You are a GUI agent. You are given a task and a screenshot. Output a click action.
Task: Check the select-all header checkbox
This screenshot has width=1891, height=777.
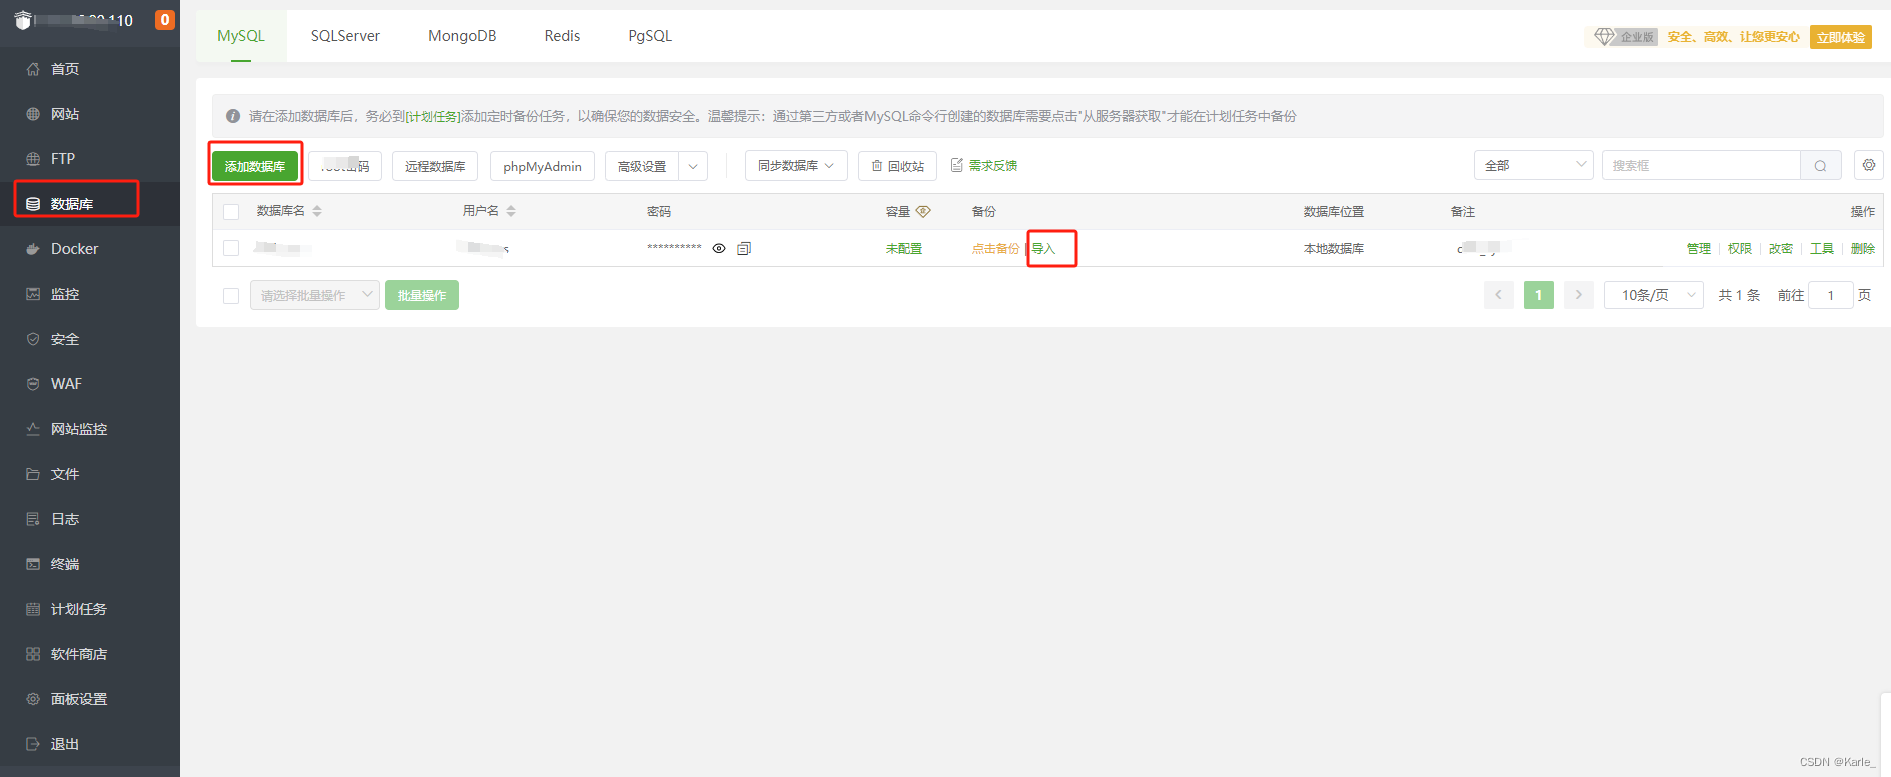231,212
